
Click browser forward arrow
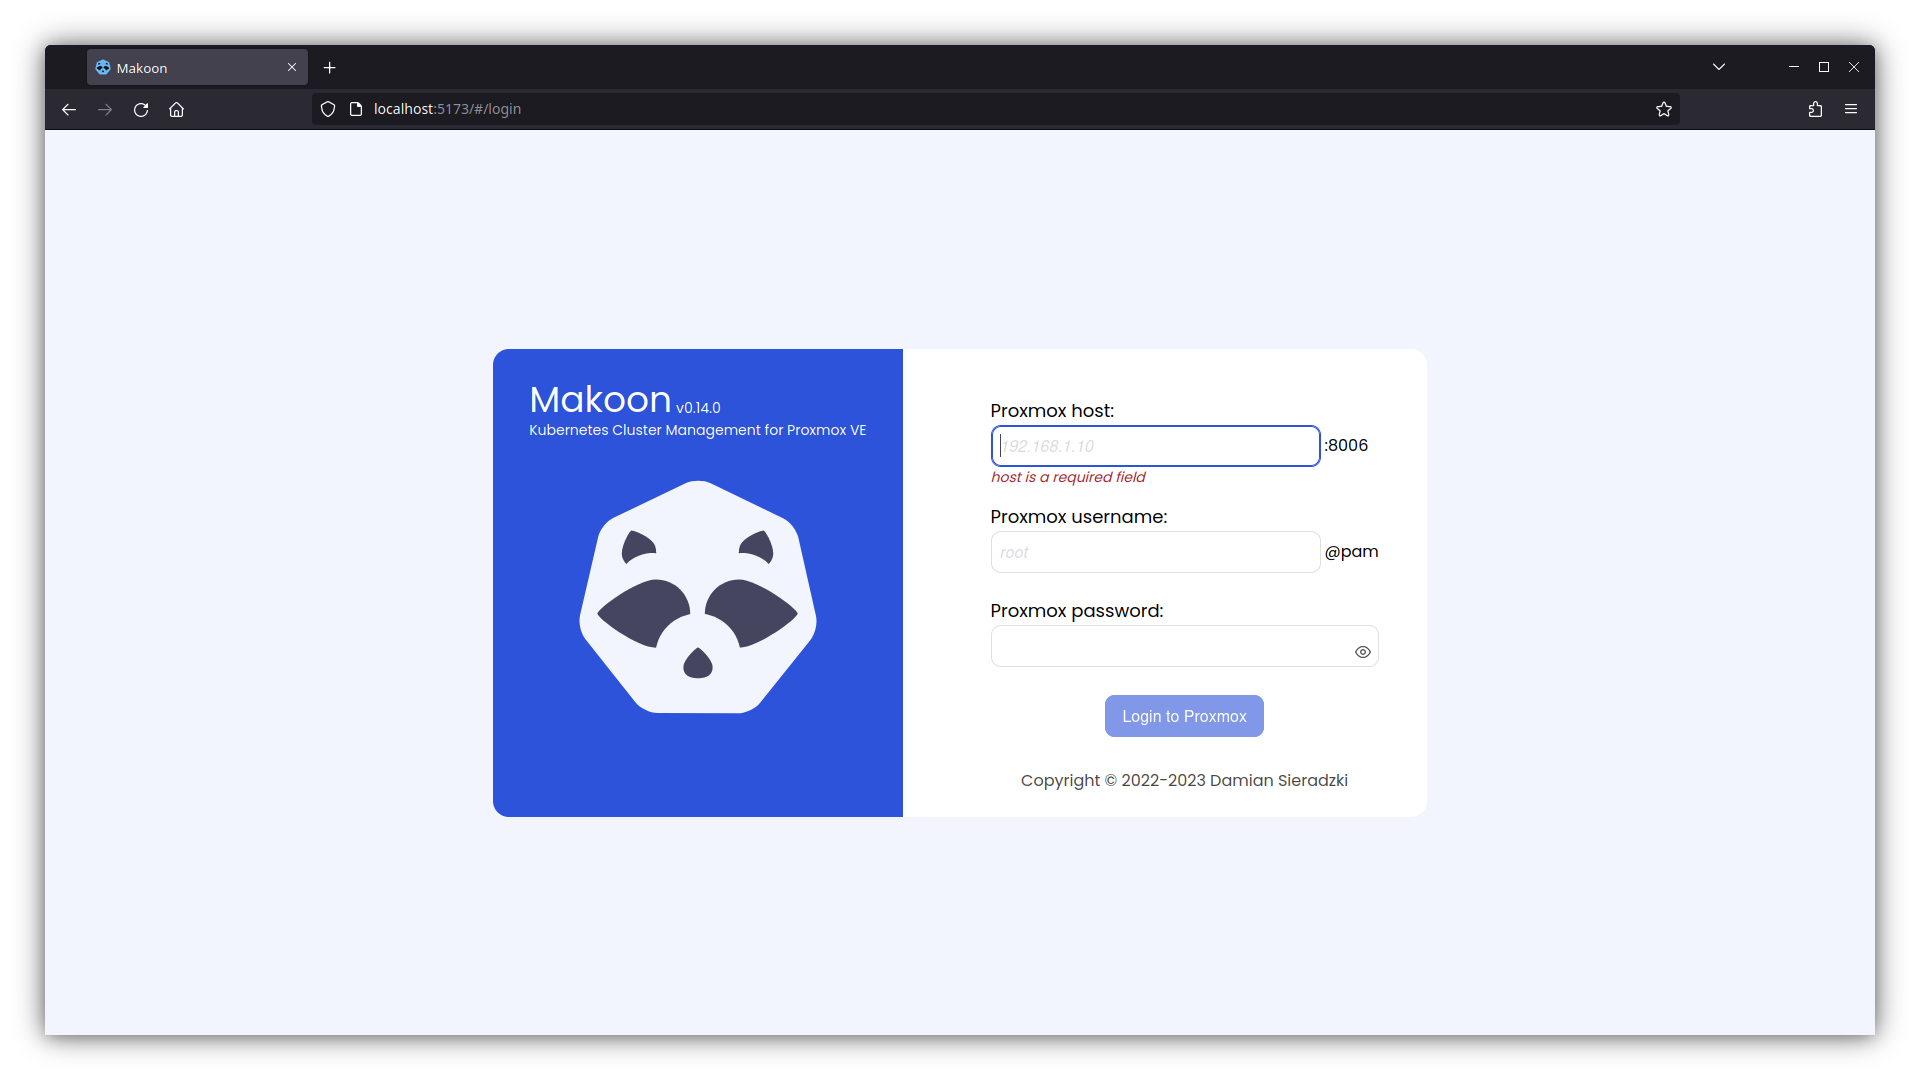point(105,109)
